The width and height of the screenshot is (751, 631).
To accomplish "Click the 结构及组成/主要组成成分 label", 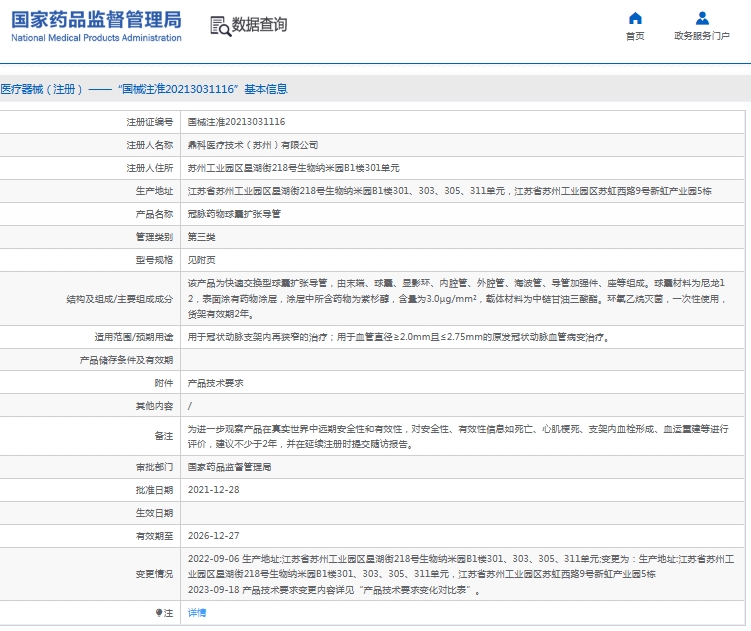I will pyautogui.click(x=120, y=299).
